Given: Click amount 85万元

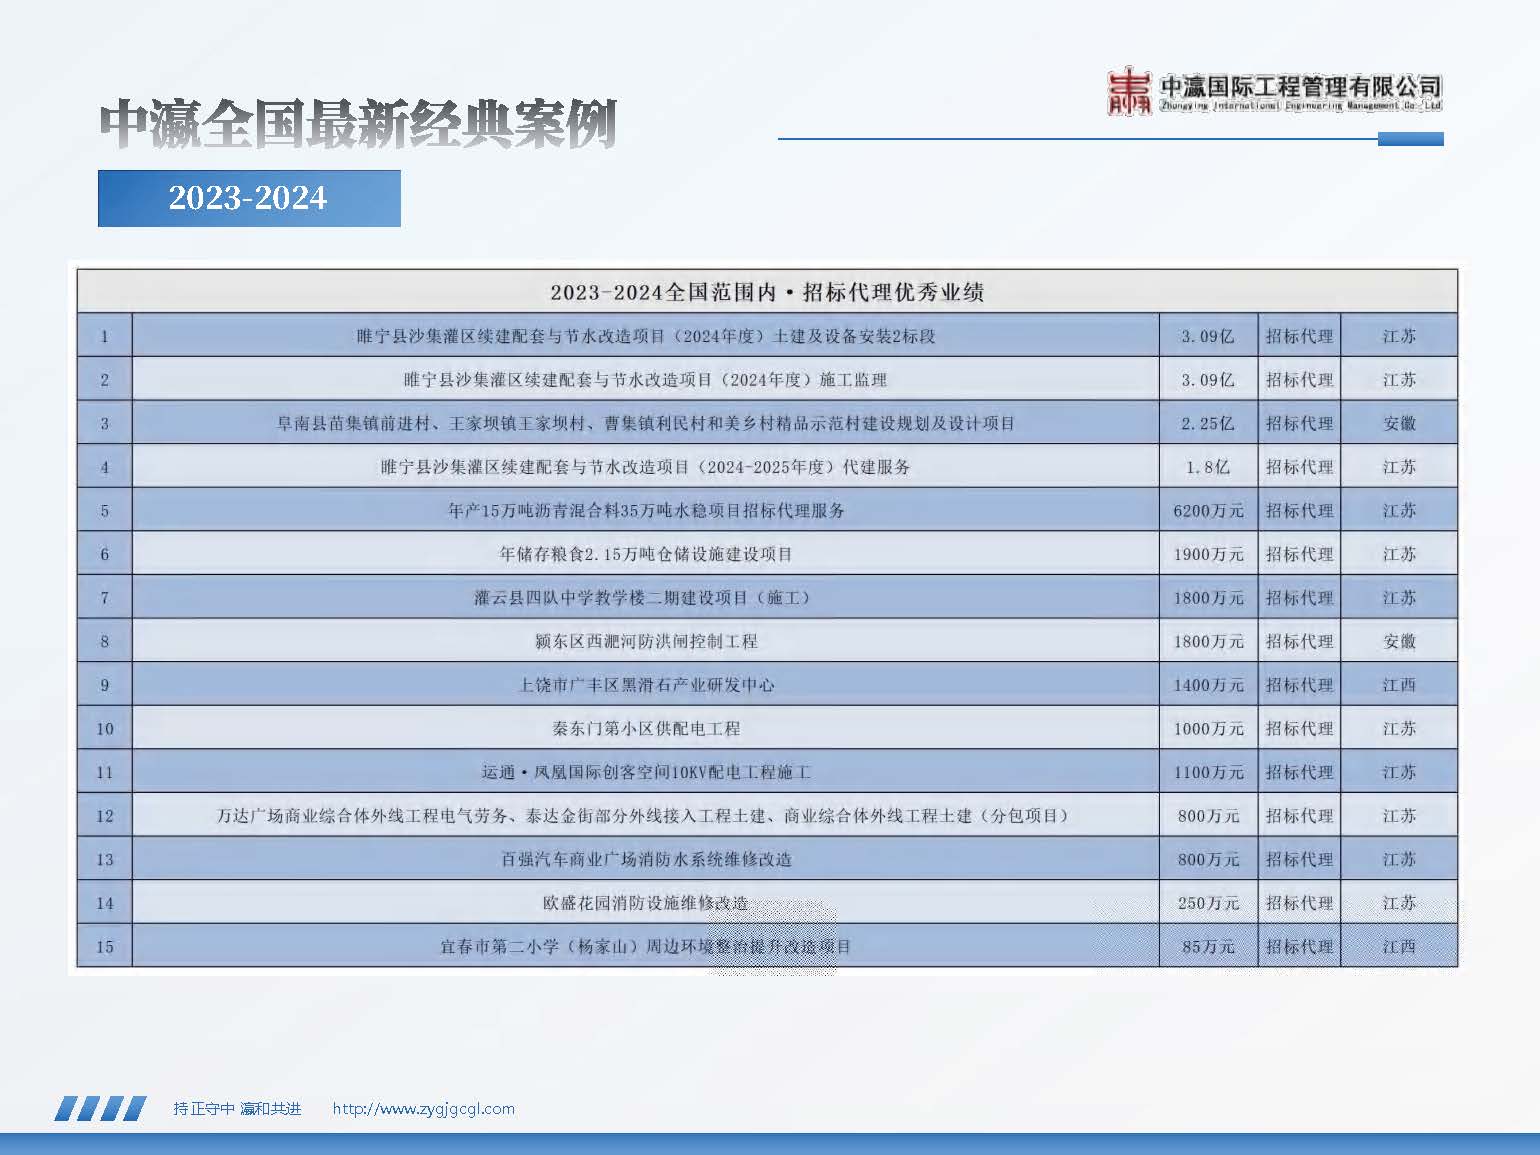Looking at the screenshot, I should (x=1208, y=947).
